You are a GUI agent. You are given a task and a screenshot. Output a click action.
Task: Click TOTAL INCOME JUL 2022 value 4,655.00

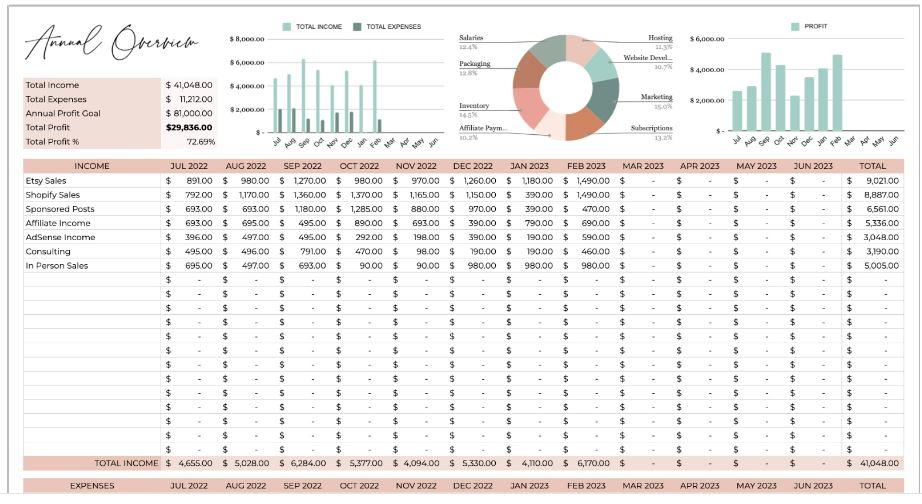click(x=189, y=463)
